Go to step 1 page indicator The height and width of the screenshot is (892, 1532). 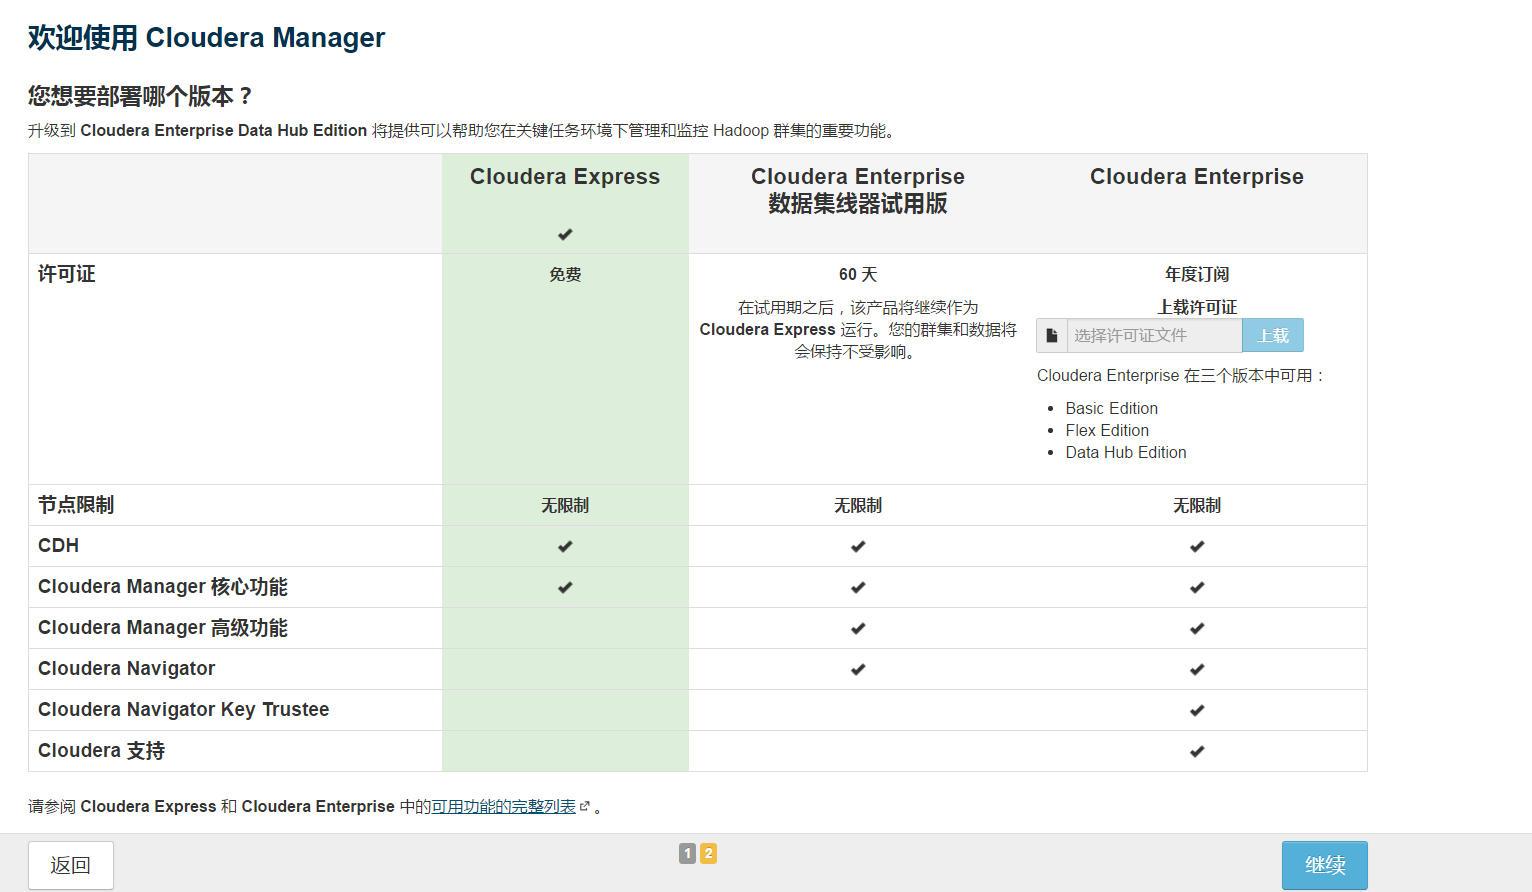(687, 853)
